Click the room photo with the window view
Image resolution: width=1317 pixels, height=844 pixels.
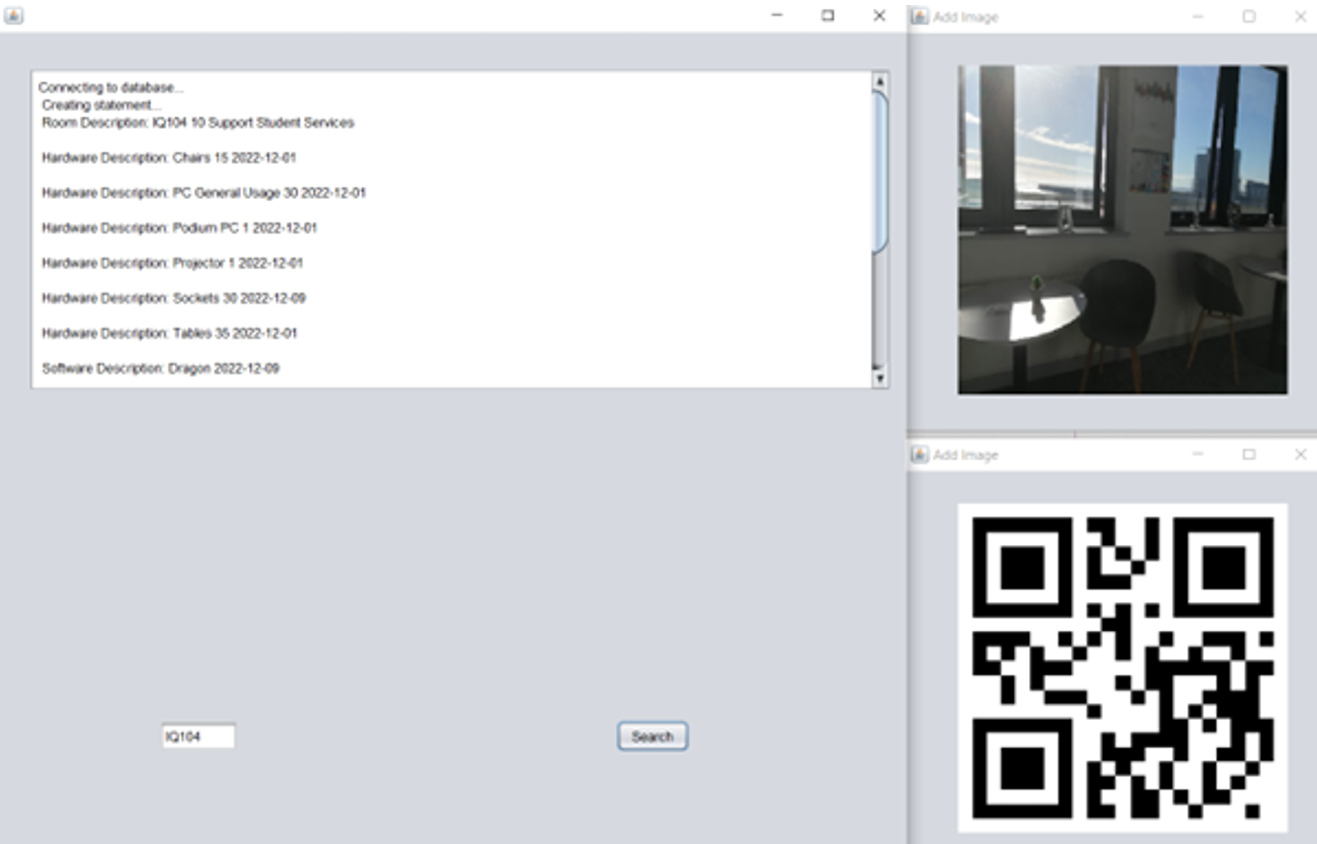click(1122, 230)
